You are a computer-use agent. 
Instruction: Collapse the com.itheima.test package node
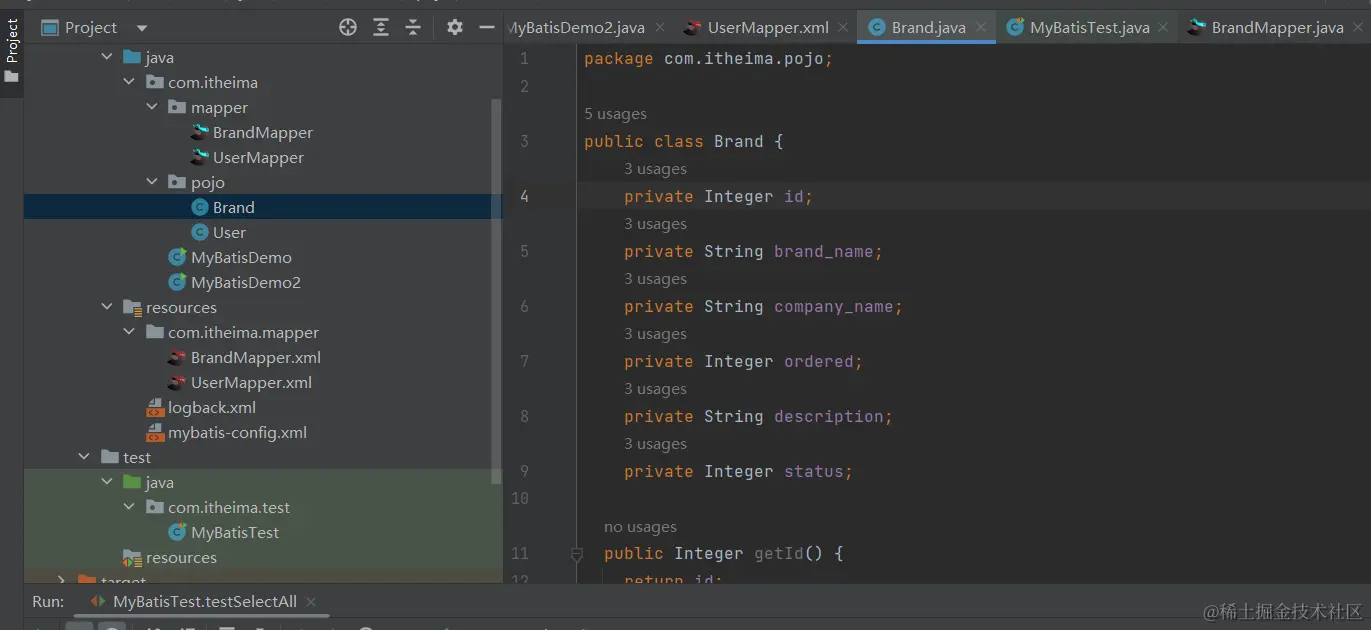(x=129, y=508)
